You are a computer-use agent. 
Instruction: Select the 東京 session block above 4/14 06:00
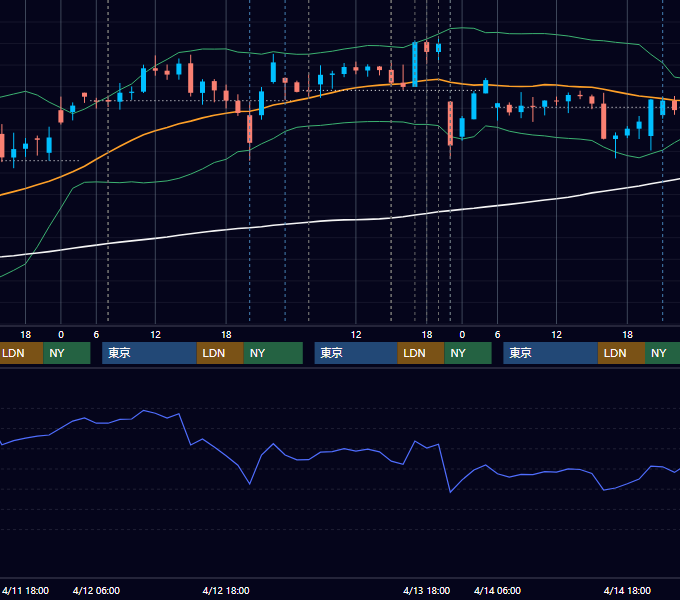tap(550, 353)
